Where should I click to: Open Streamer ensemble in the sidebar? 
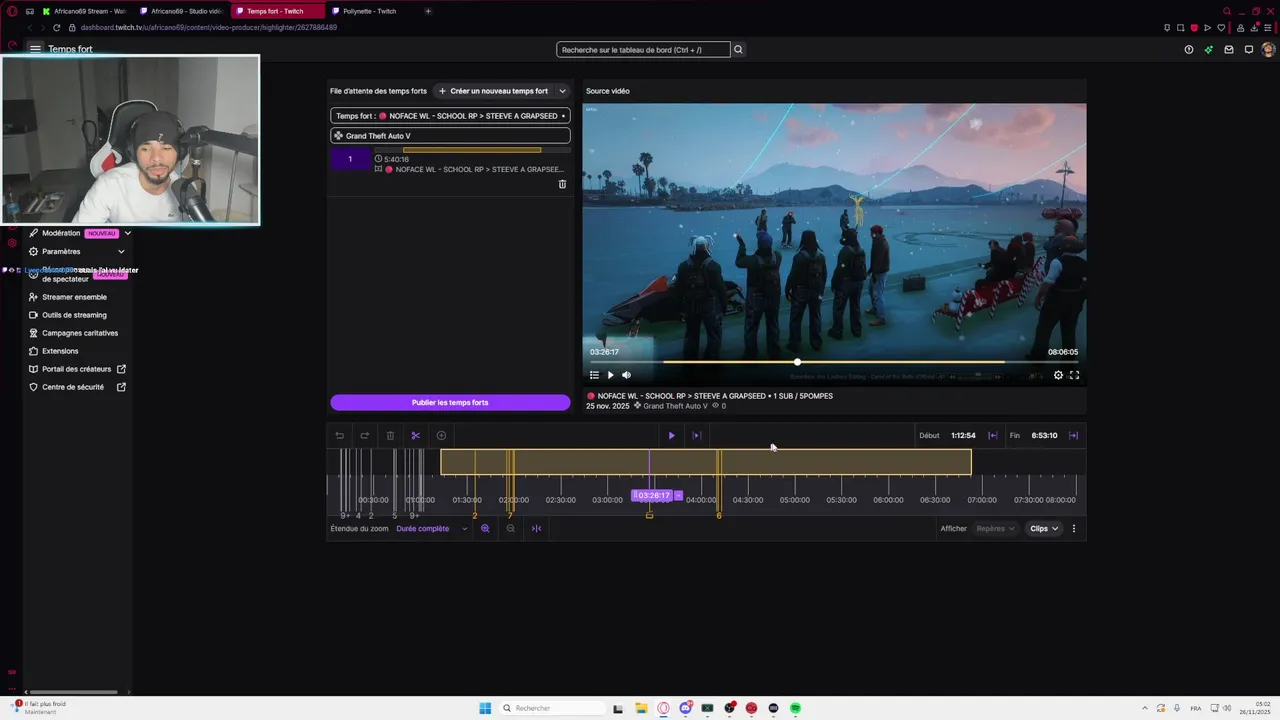point(68,297)
